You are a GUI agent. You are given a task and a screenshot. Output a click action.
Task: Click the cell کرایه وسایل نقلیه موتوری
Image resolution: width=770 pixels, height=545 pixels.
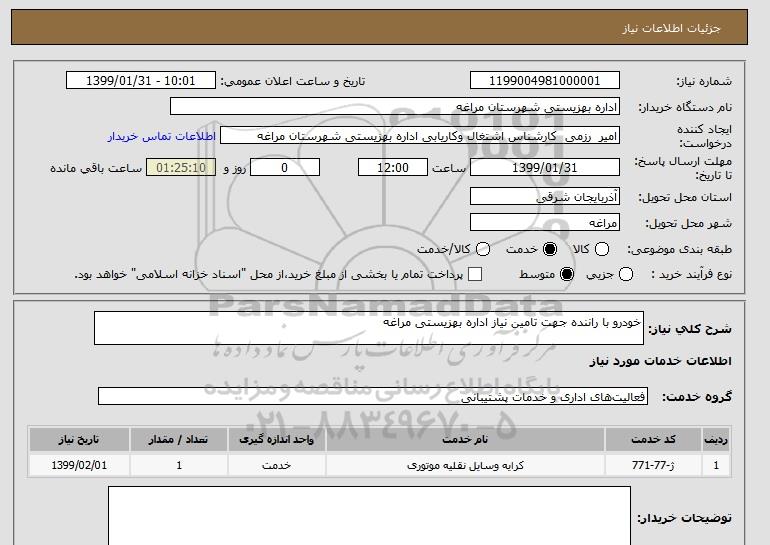click(x=465, y=465)
